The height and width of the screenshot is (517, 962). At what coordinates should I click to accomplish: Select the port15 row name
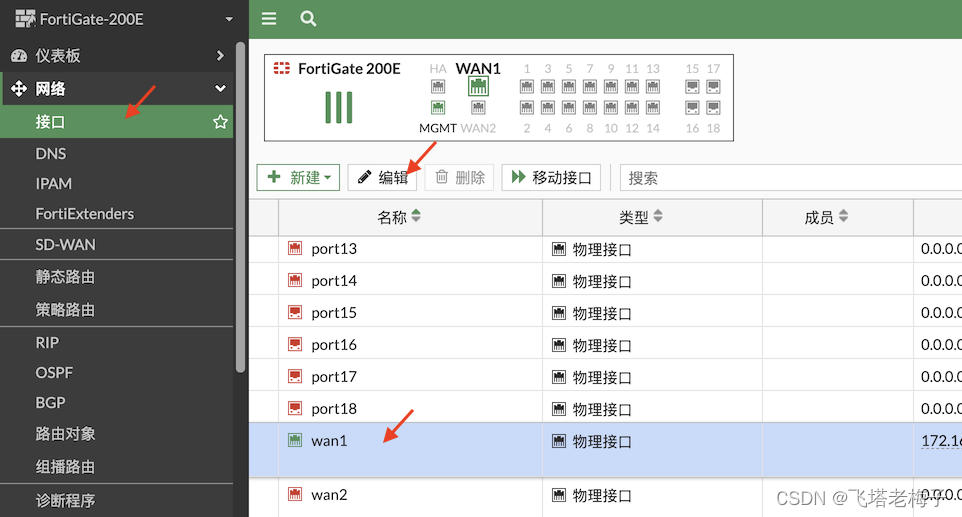[x=334, y=312]
